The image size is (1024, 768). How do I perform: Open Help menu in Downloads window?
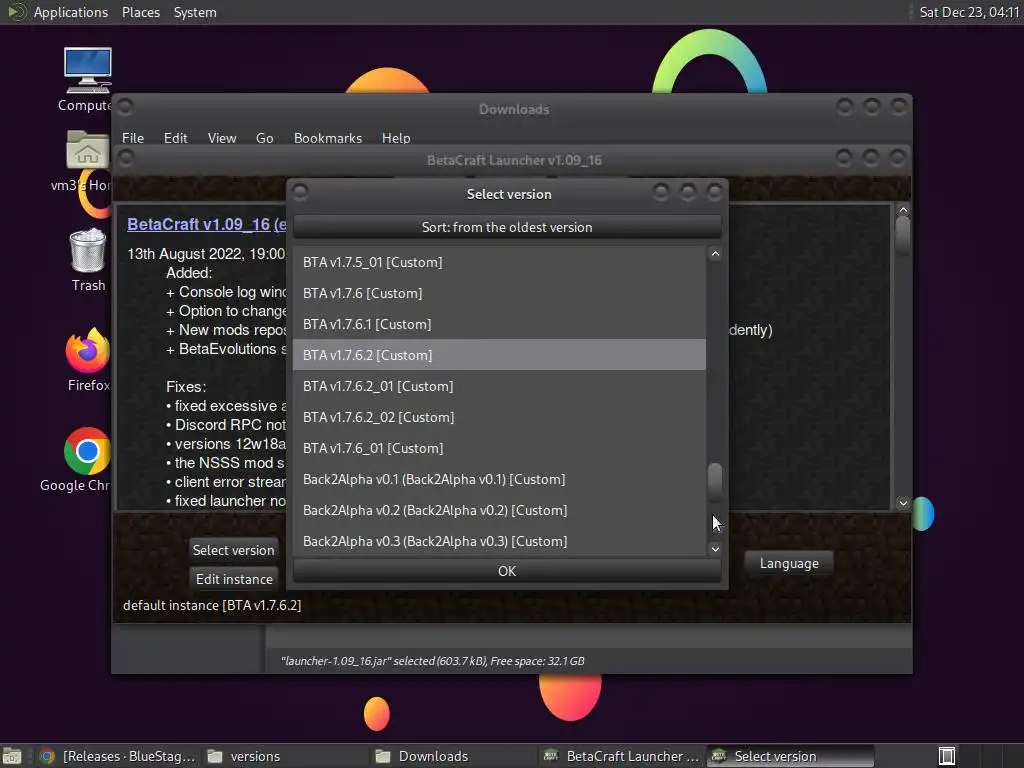point(396,138)
